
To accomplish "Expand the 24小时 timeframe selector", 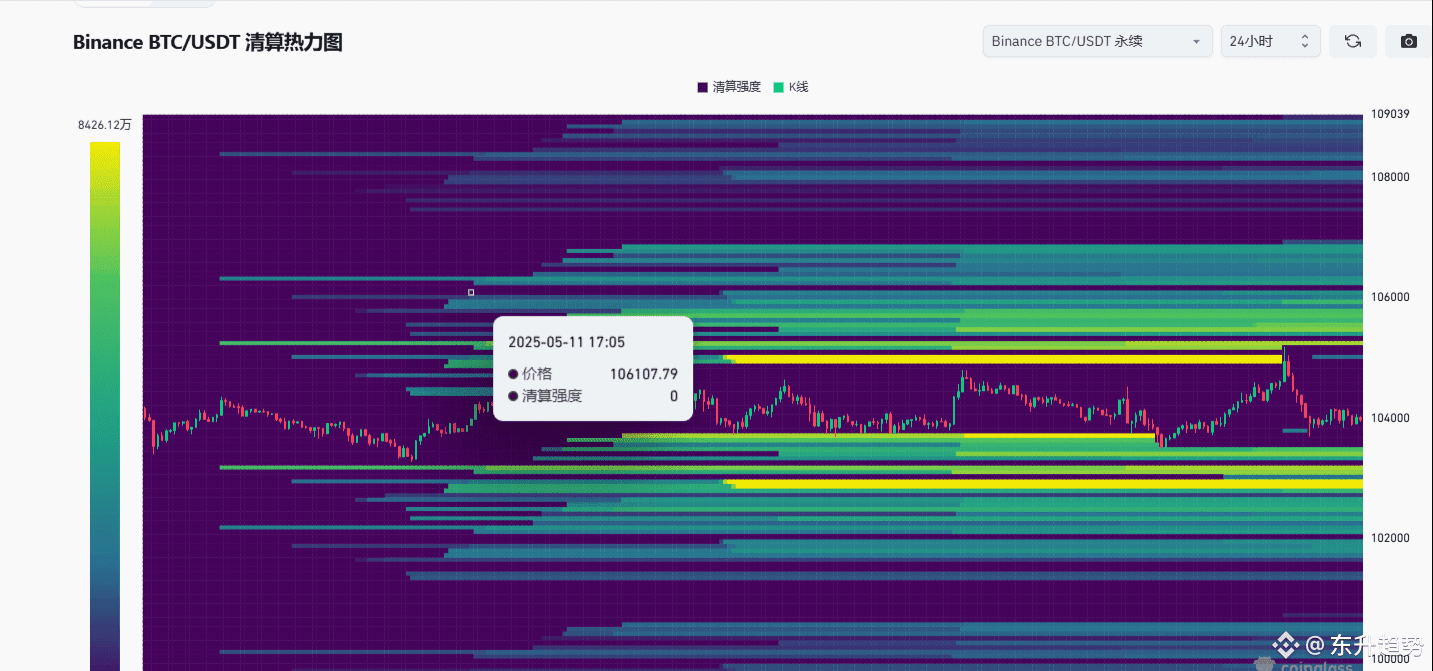I will [1260, 41].
